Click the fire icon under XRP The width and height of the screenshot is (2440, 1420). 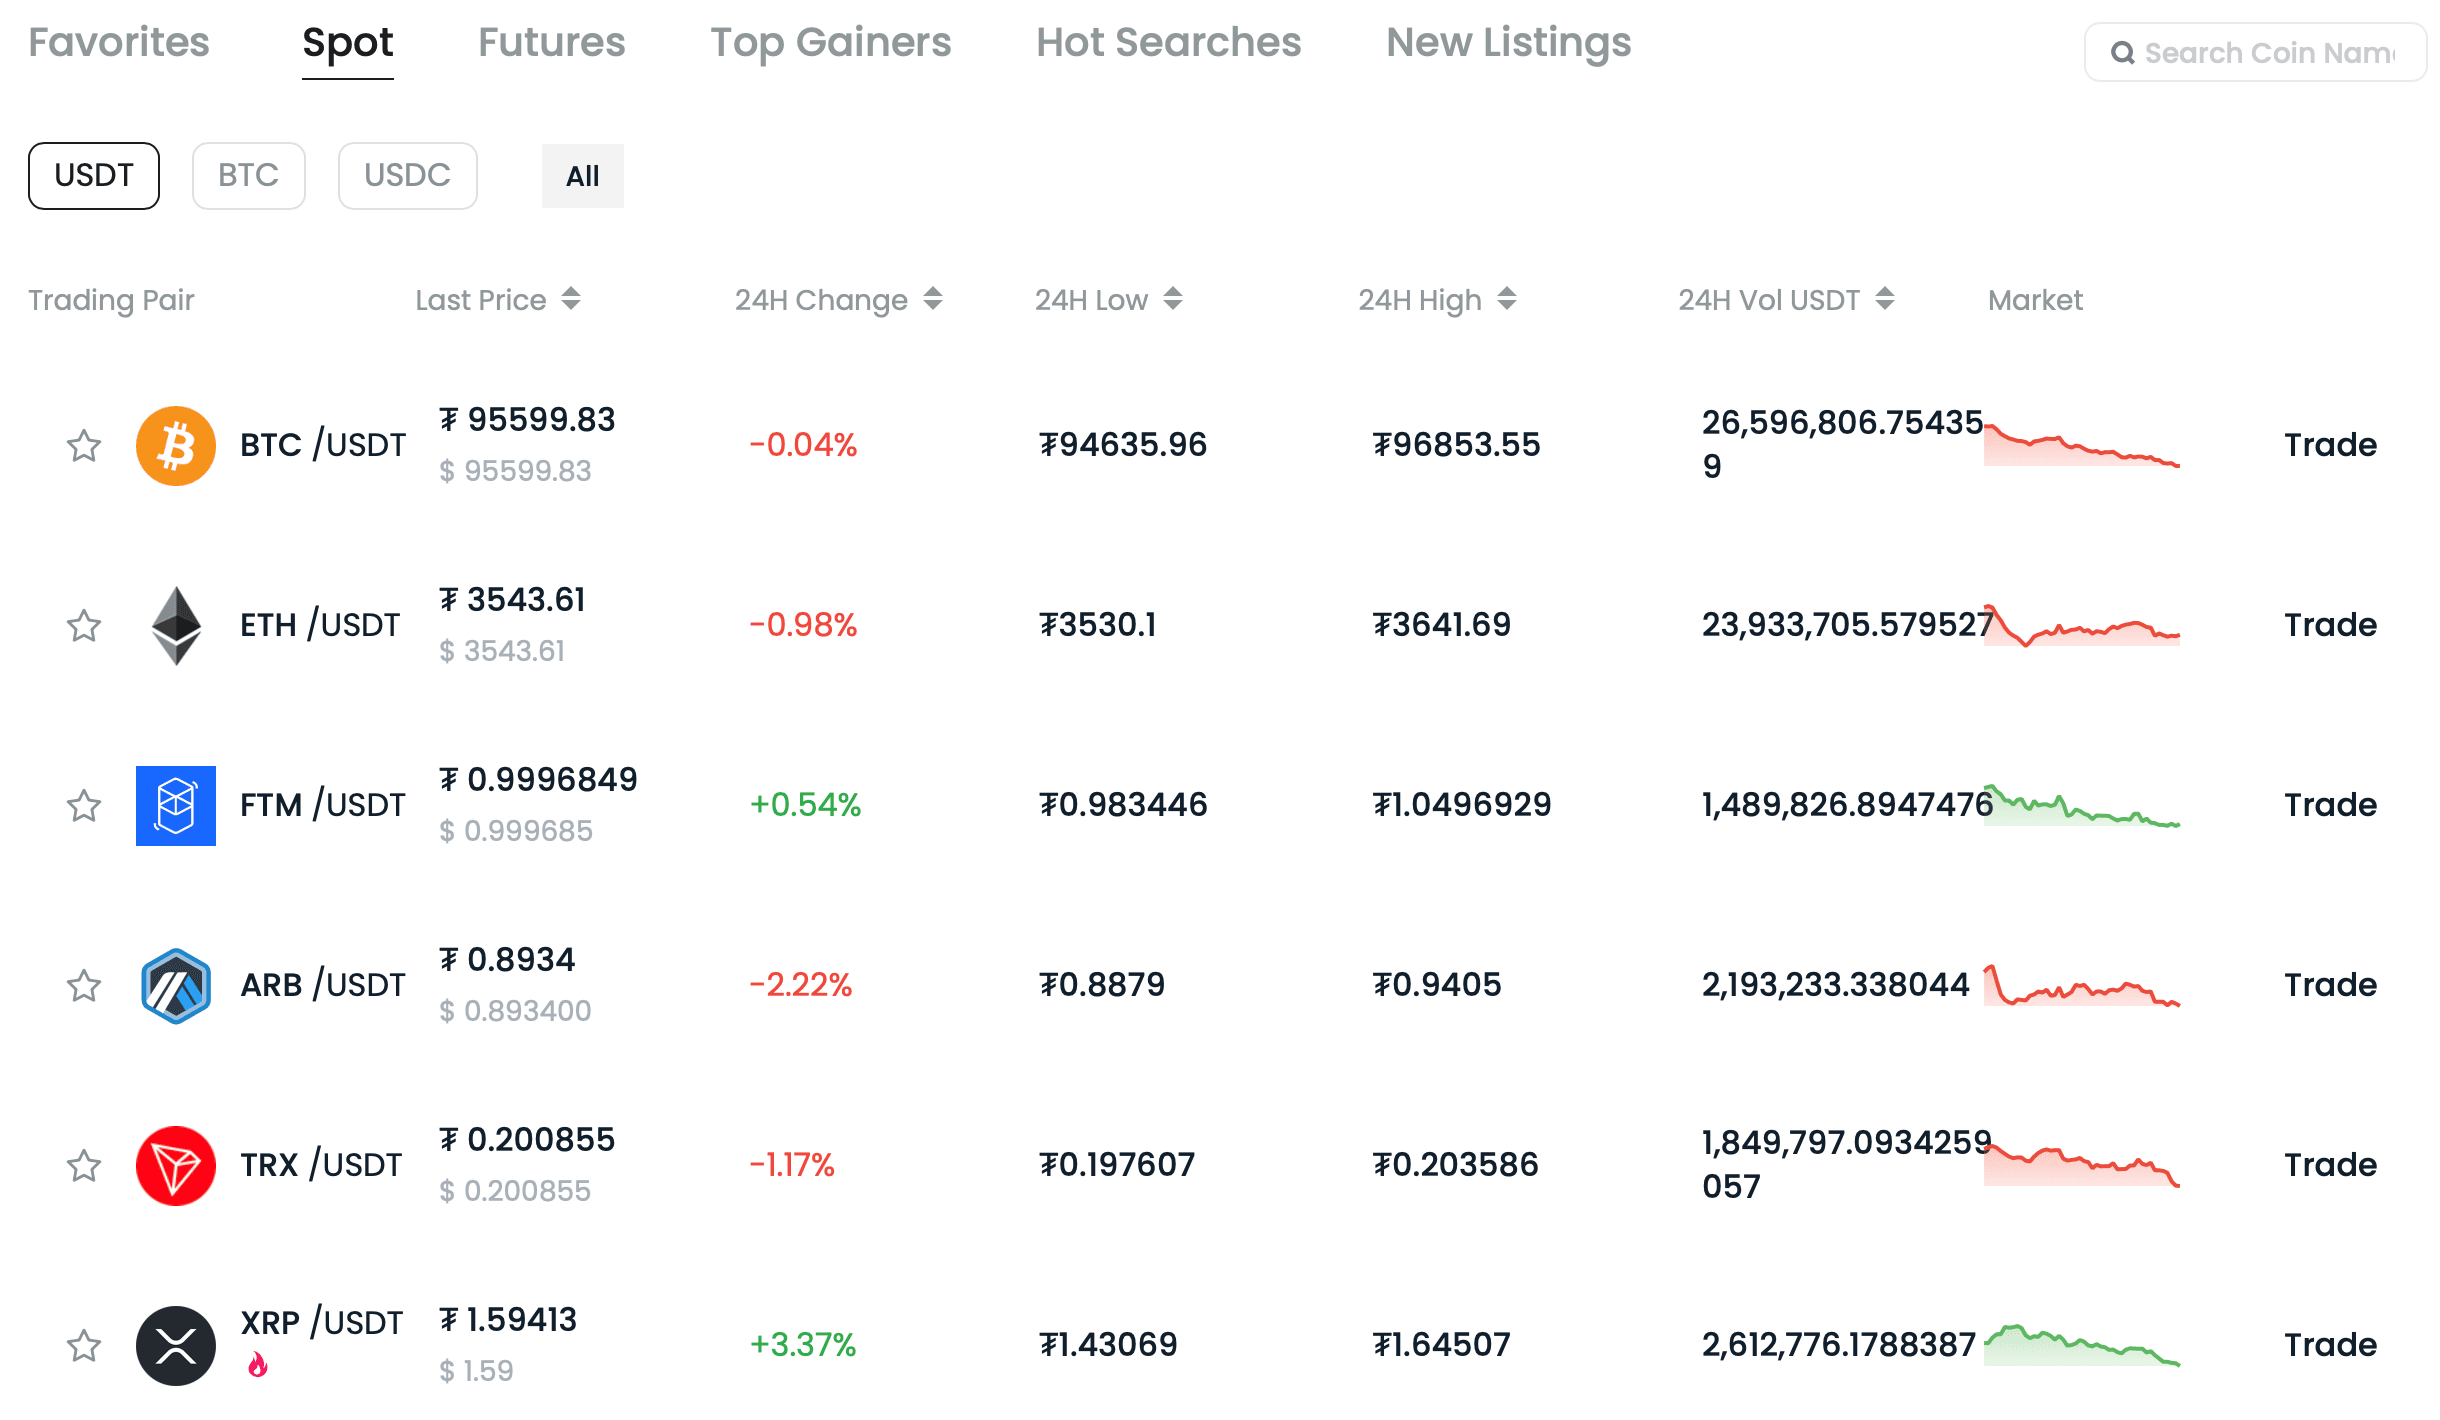258,1365
